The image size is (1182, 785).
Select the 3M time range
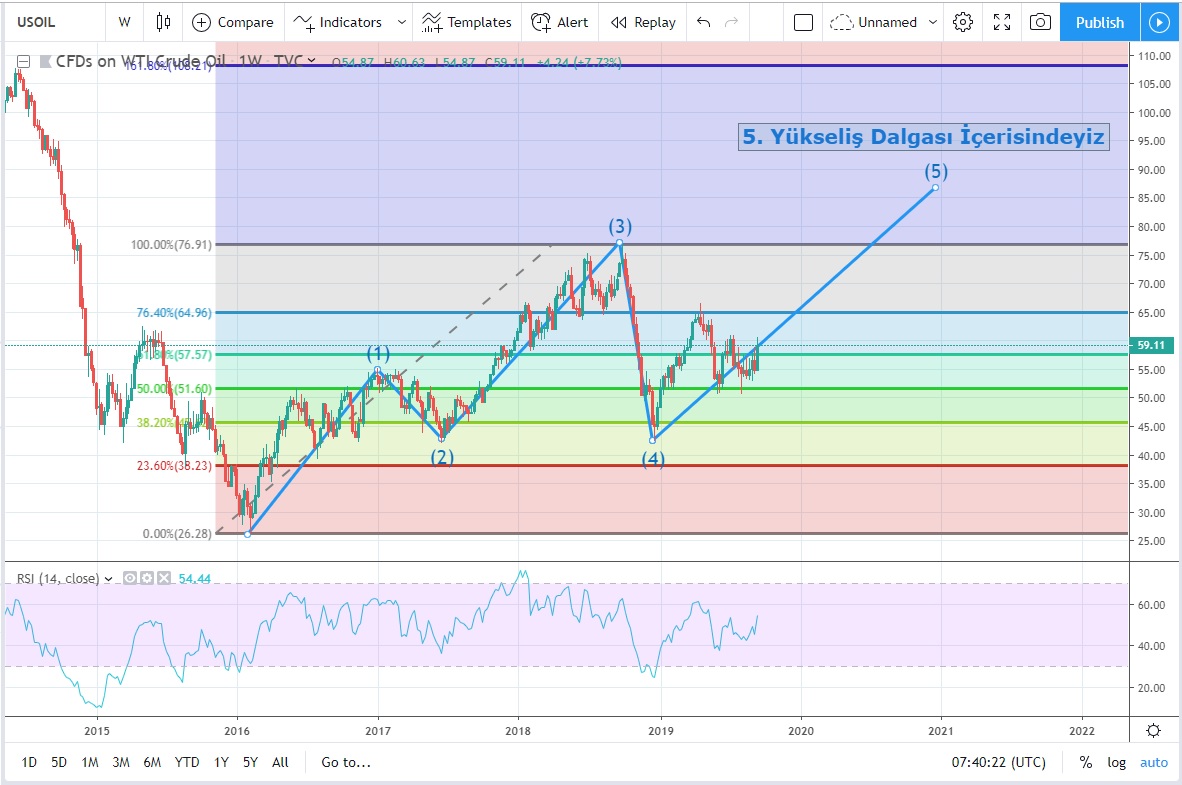[x=121, y=762]
